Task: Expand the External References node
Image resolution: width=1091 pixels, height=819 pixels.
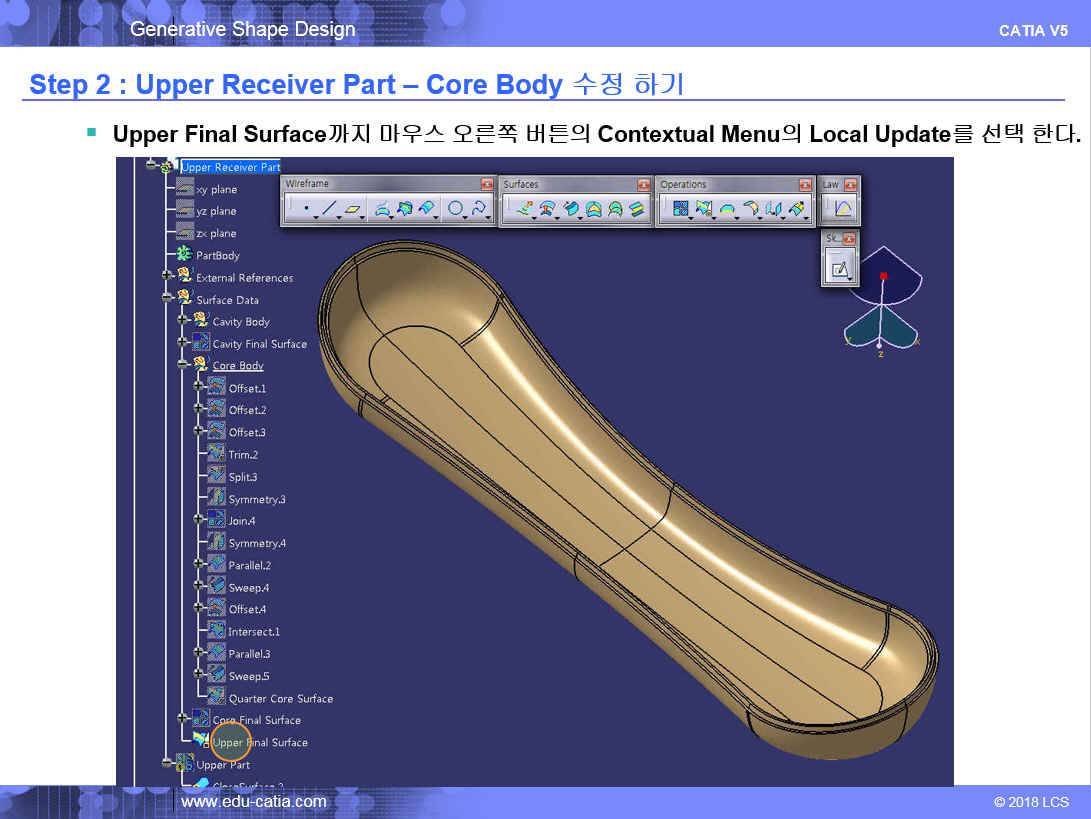Action: (167, 275)
